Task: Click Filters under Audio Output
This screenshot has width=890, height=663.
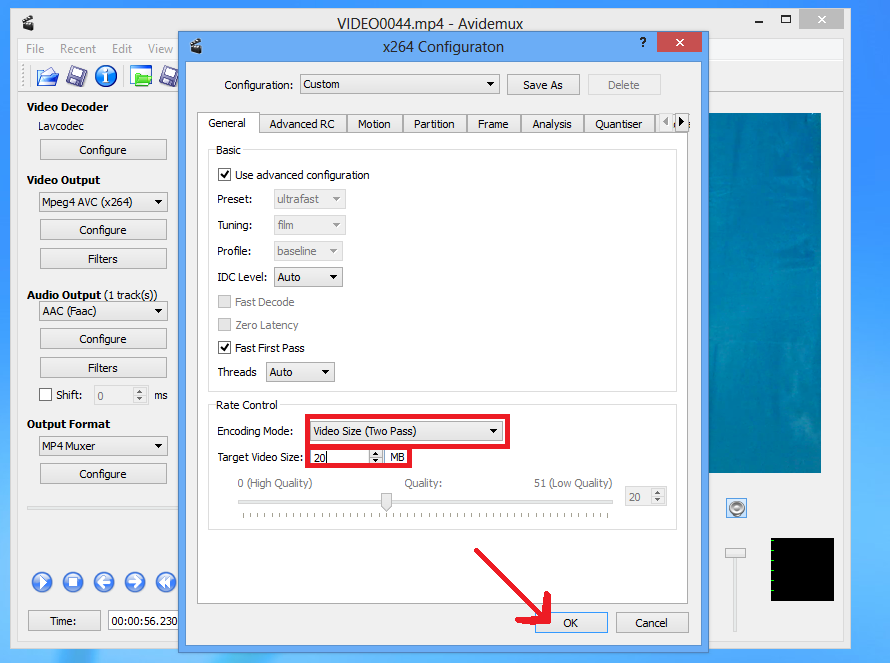Action: tap(103, 368)
